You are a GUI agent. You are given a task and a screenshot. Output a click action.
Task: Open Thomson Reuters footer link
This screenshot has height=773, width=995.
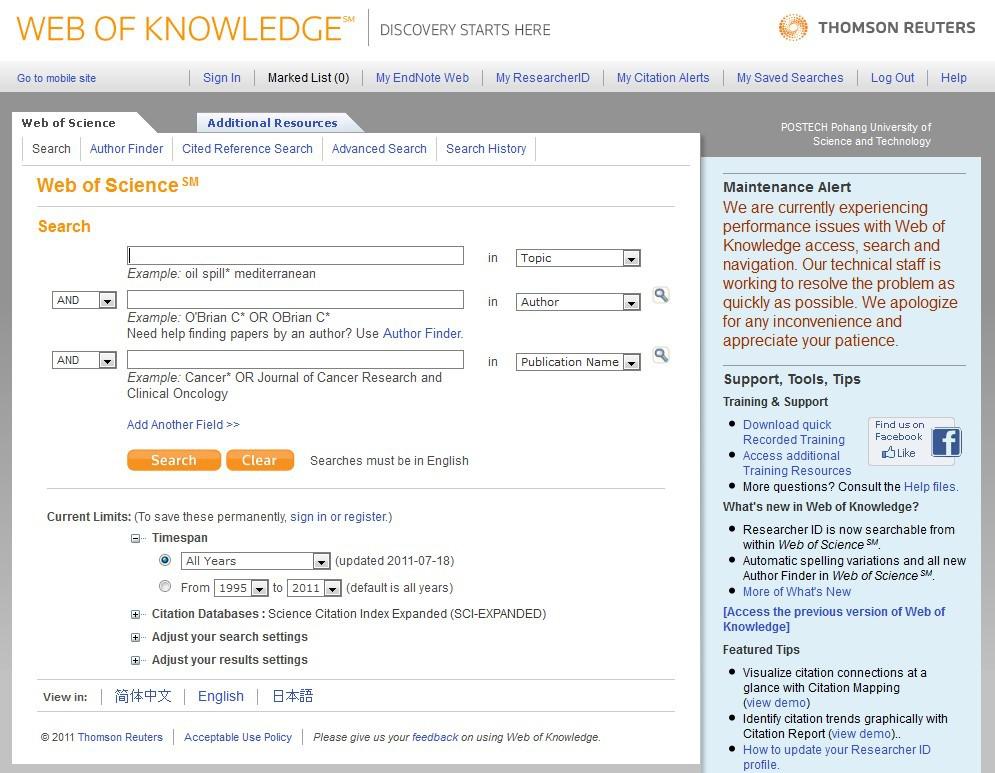click(x=120, y=737)
